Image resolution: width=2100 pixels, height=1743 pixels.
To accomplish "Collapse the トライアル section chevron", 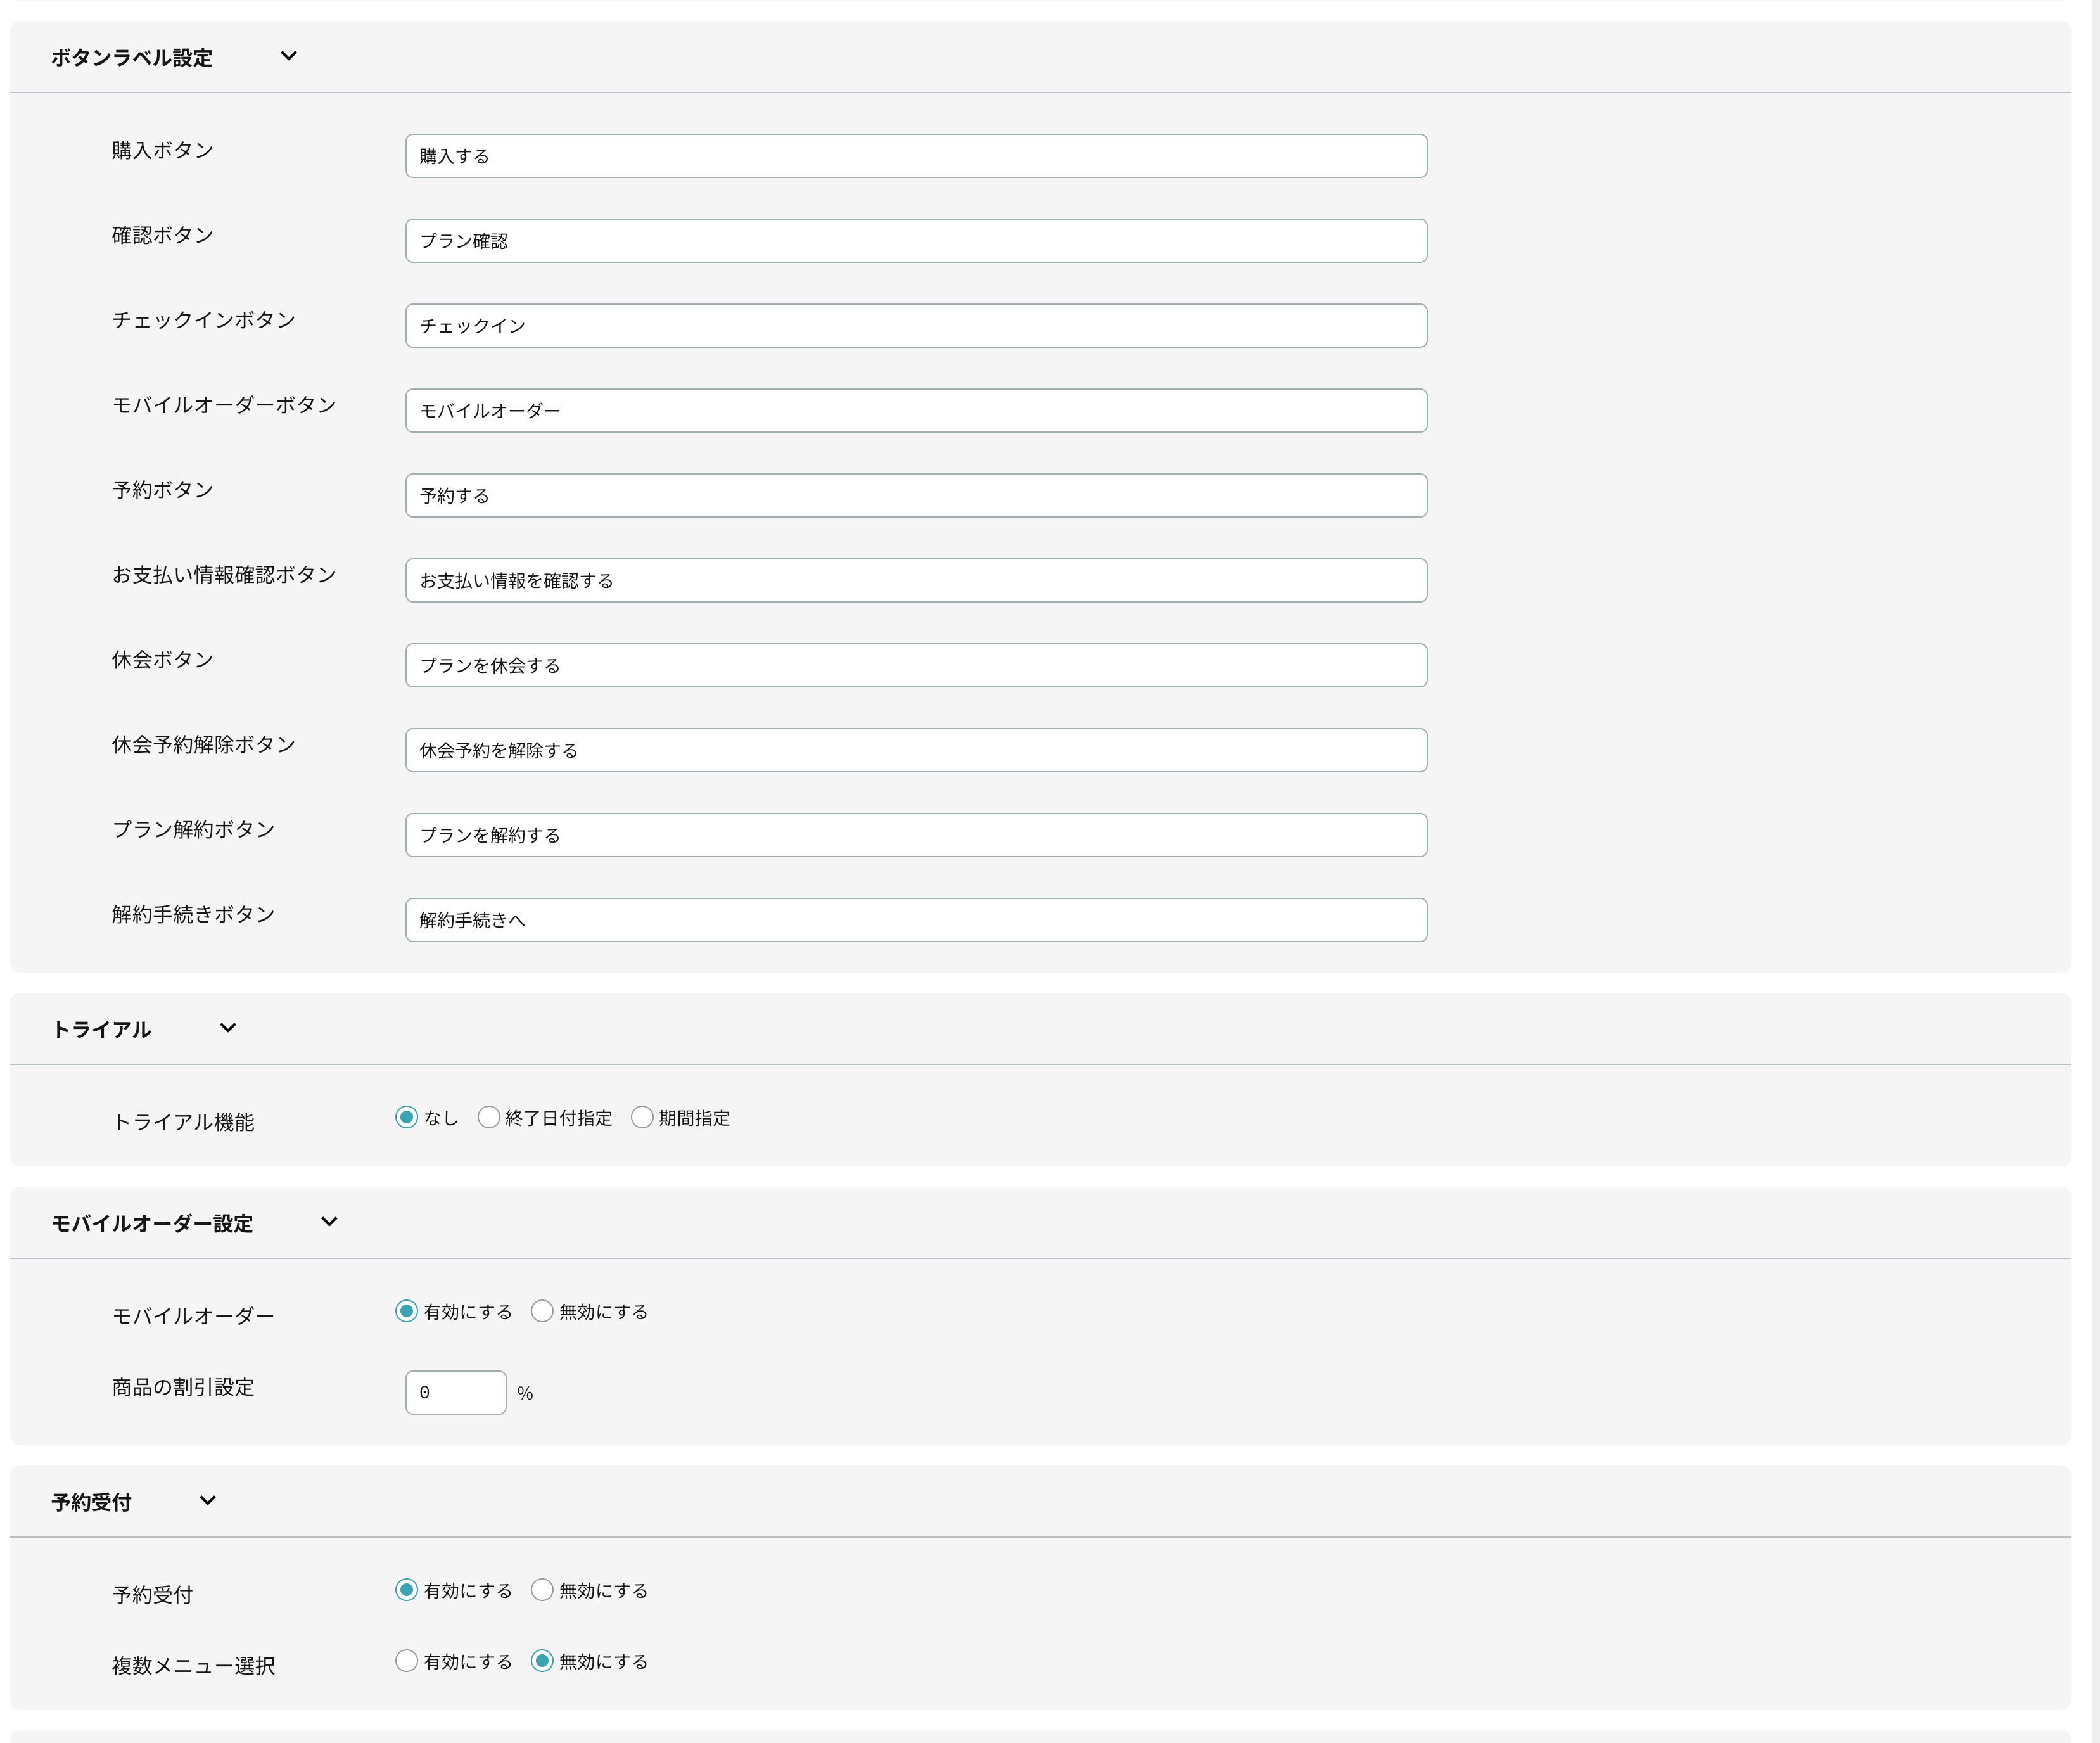I will point(228,1028).
